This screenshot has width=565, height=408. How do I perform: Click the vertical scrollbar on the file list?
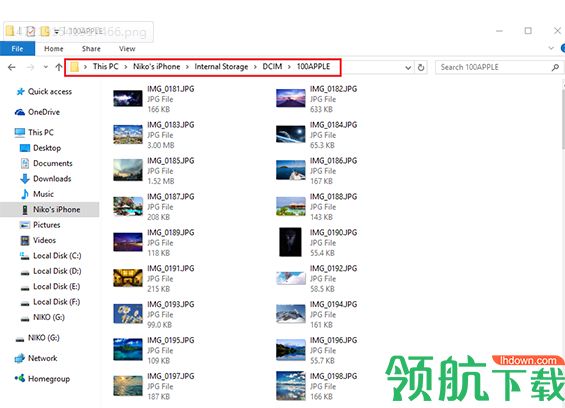pyautogui.click(x=563, y=119)
